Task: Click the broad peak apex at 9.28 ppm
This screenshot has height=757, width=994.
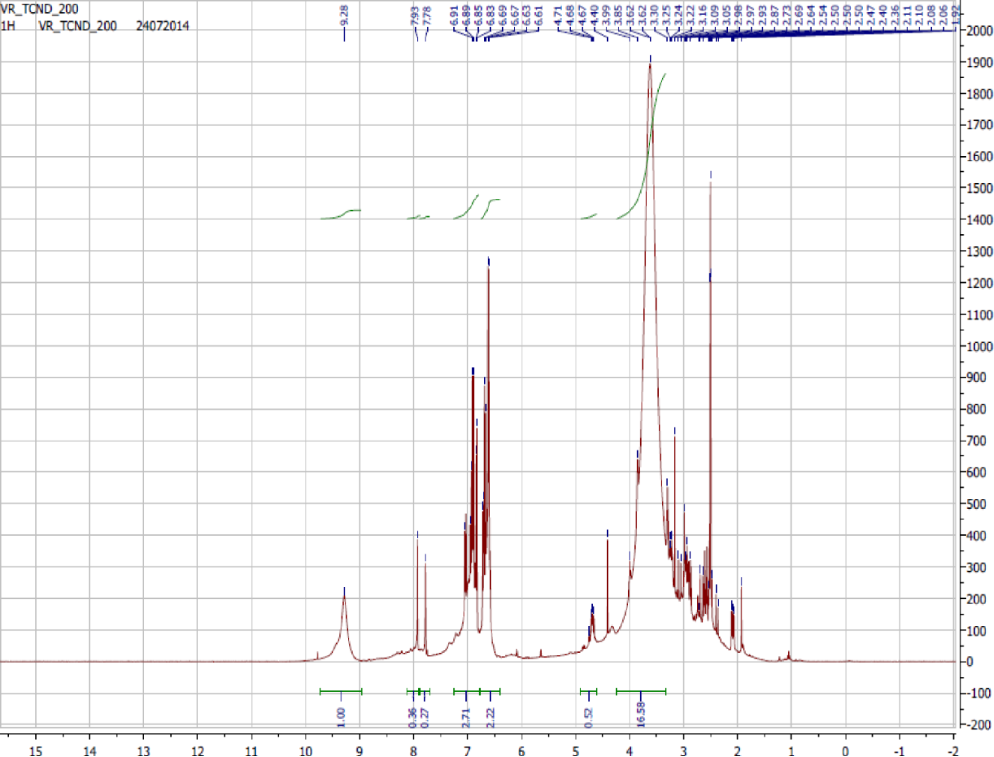Action: (344, 589)
